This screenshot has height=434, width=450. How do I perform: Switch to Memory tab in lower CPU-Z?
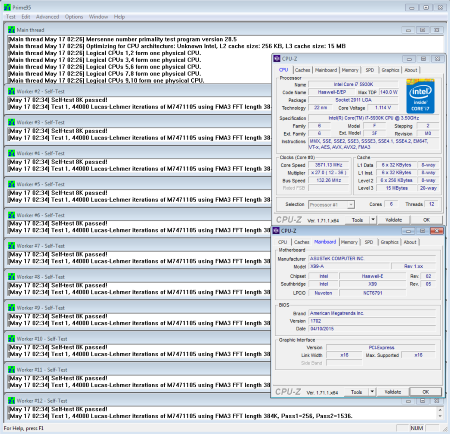tap(349, 242)
